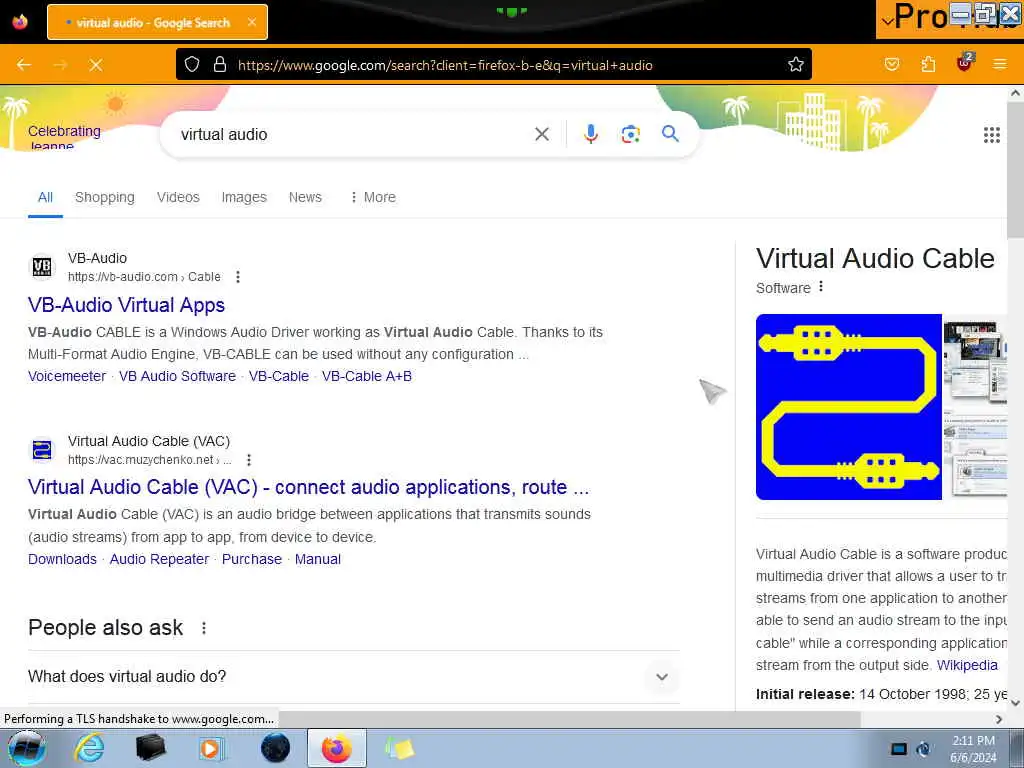1024x768 pixels.
Task: Stop loading the page
Action: pos(96,65)
